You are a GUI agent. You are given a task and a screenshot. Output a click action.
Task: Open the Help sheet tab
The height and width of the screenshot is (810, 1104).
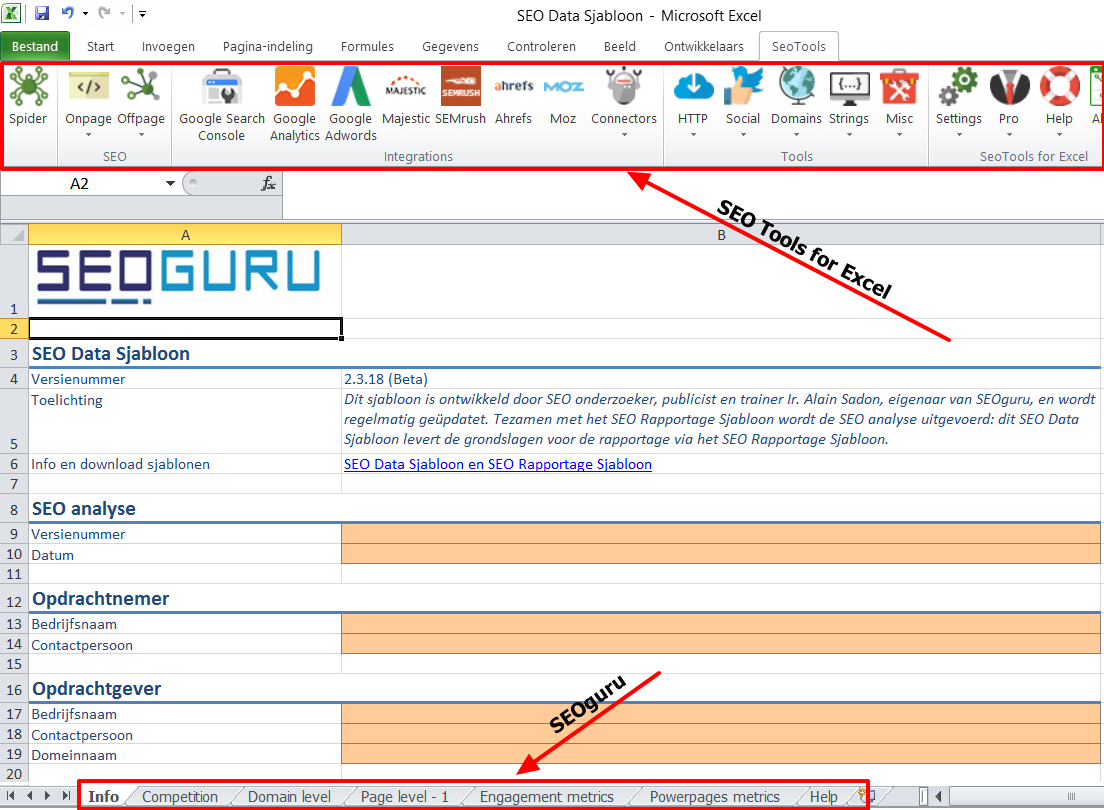(x=824, y=797)
